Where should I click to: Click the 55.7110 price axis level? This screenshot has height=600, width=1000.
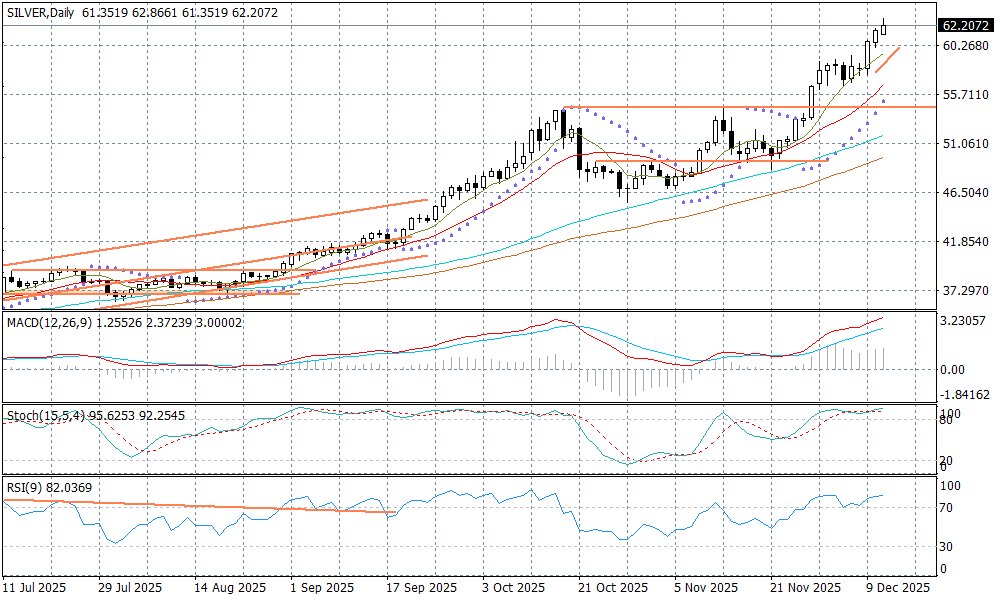click(965, 95)
